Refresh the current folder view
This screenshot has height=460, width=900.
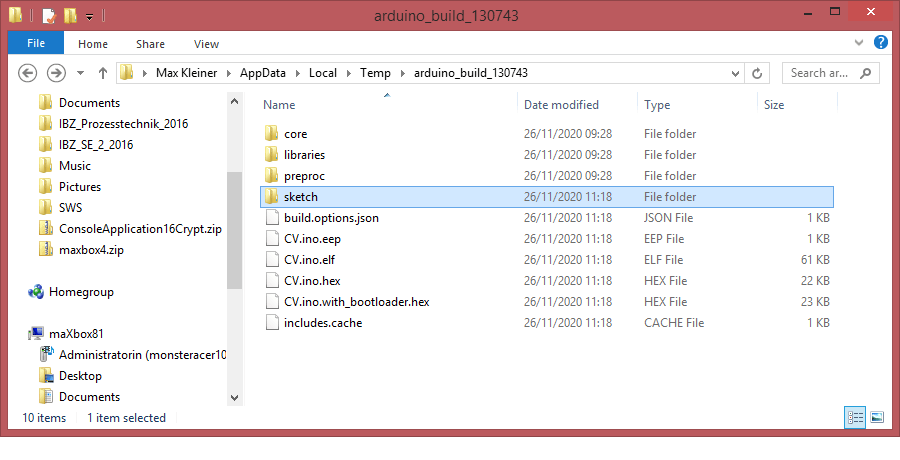point(757,73)
